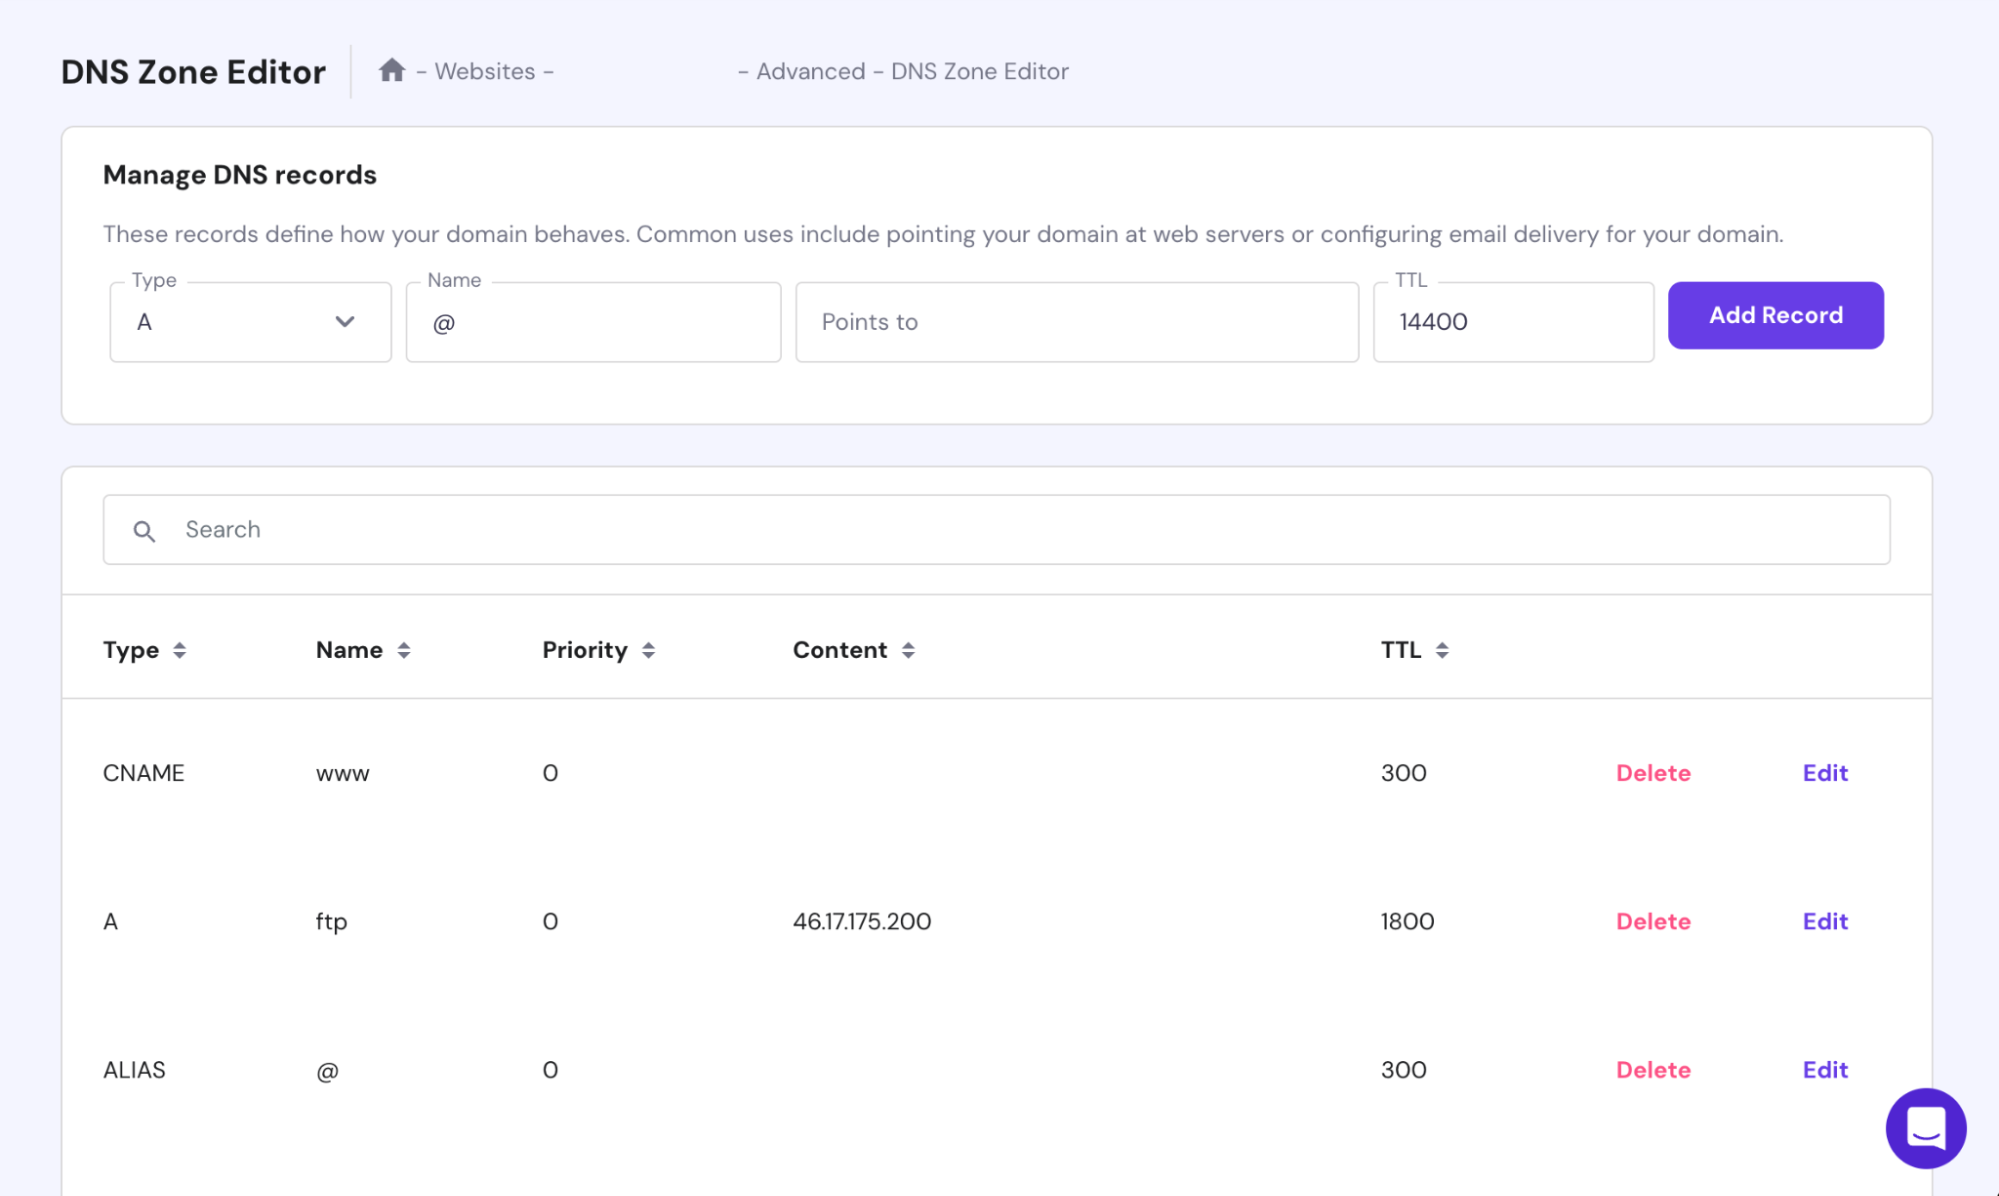Sort records by TTL column arrows
Screen dimensions: 1999x1196
click(x=1441, y=650)
